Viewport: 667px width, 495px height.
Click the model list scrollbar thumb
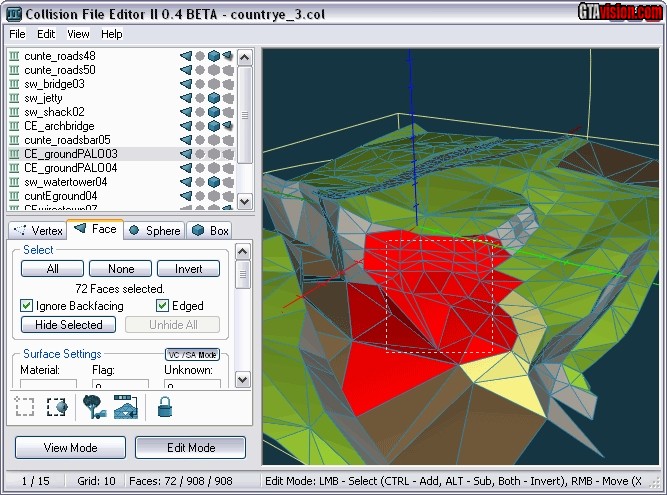245,114
